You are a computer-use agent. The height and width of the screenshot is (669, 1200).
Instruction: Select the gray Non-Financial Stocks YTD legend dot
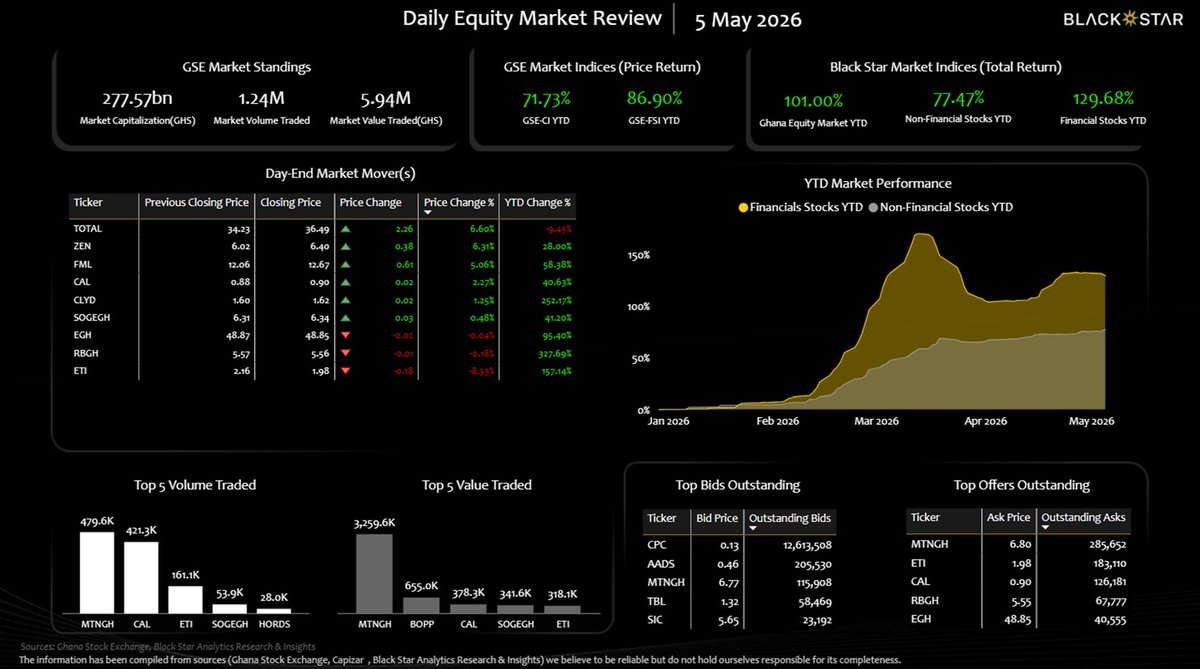(x=873, y=207)
